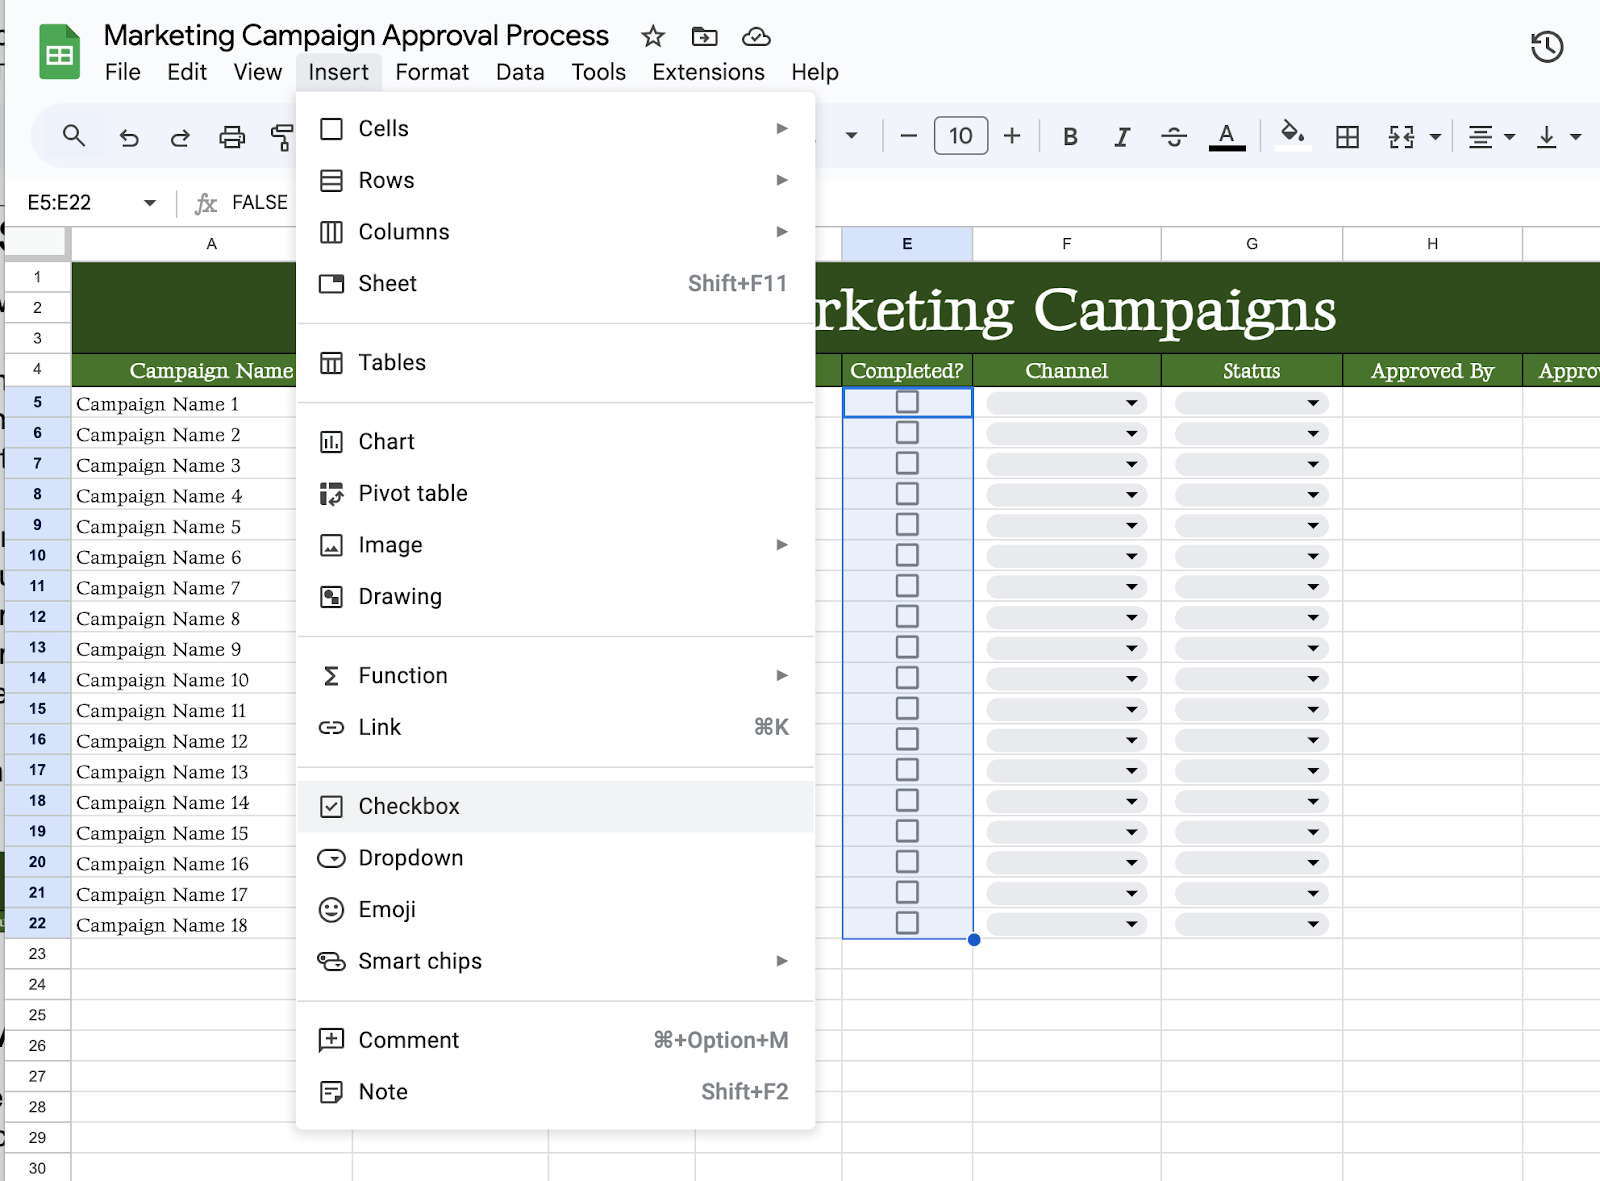Print the spreadsheet
1600x1181 pixels.
(232, 137)
